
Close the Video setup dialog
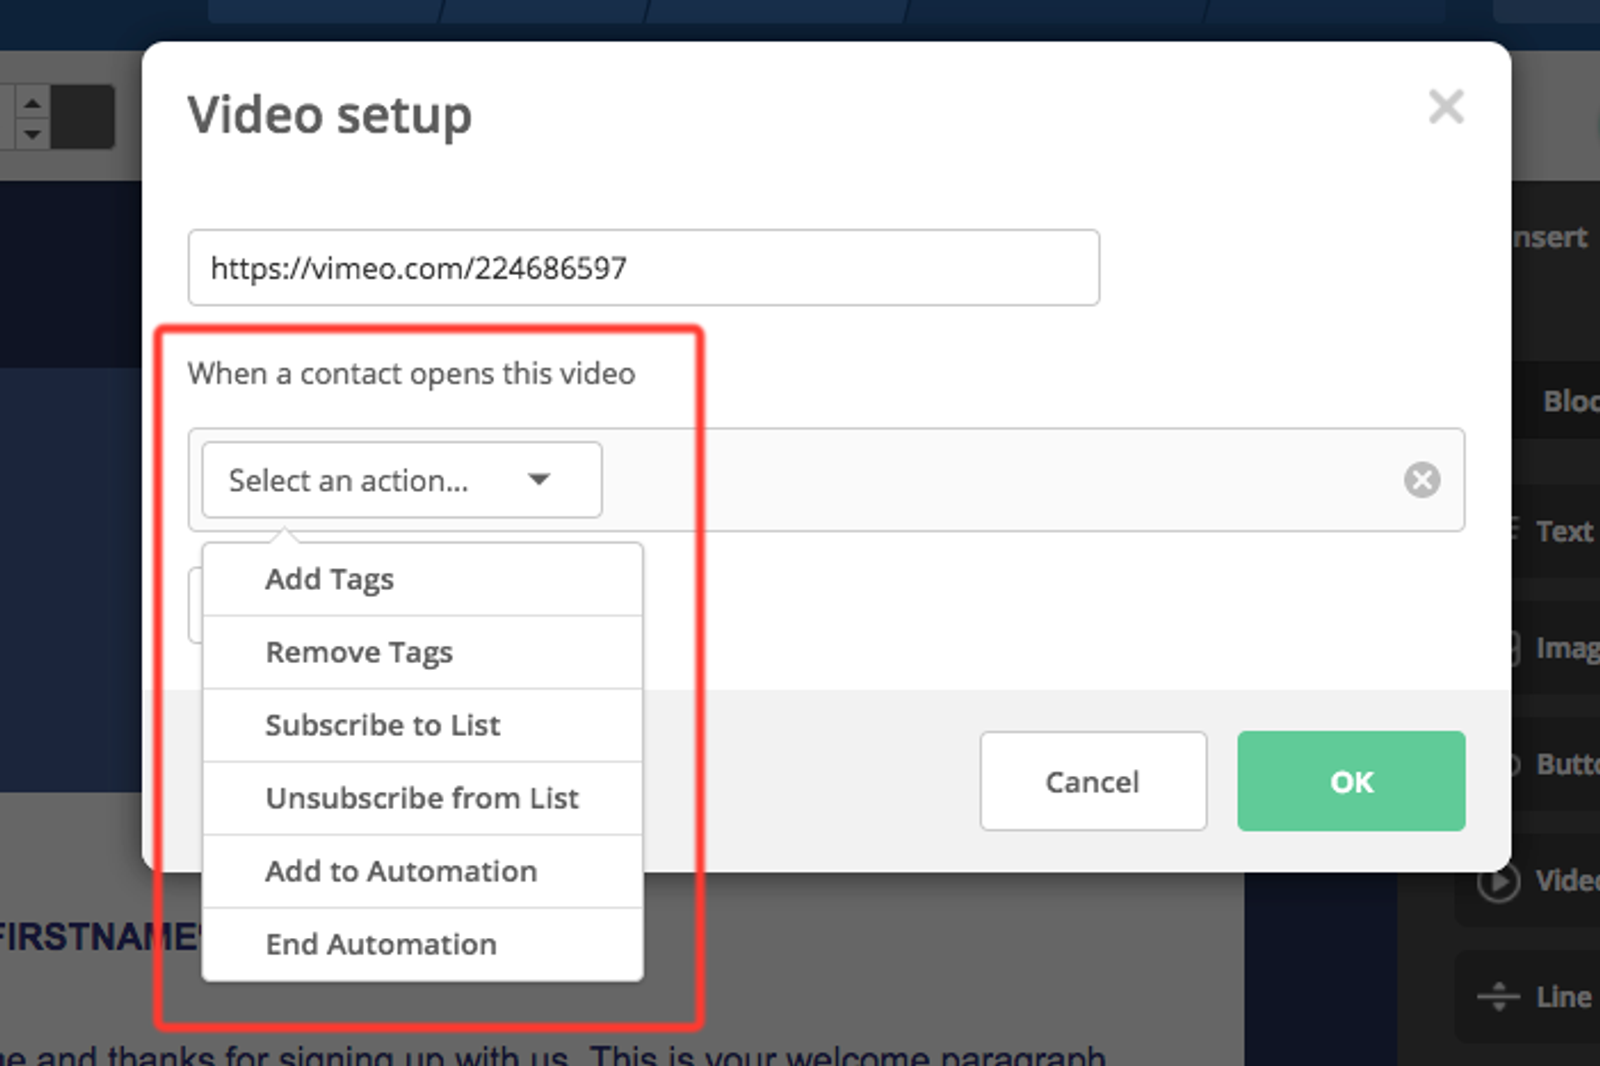pyautogui.click(x=1446, y=107)
